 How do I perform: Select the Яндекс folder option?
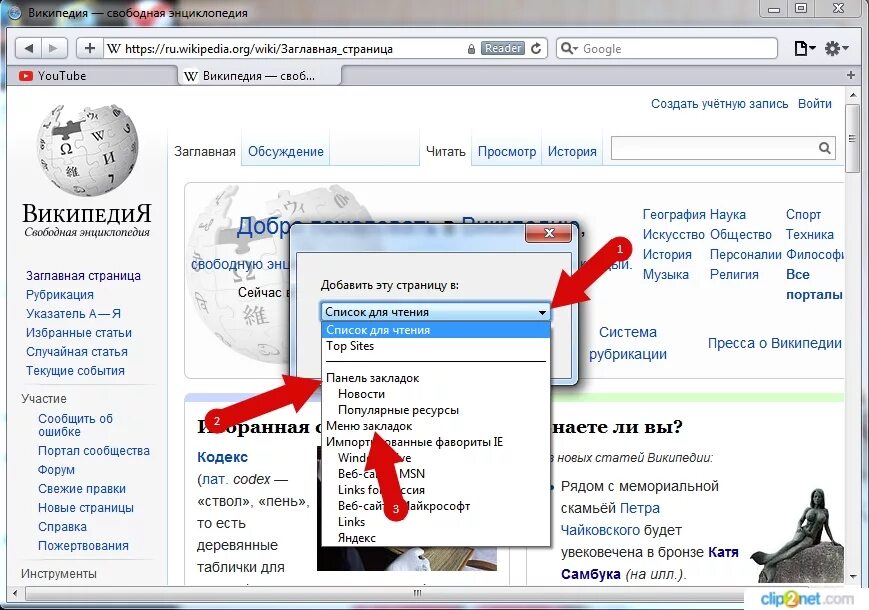click(436, 538)
